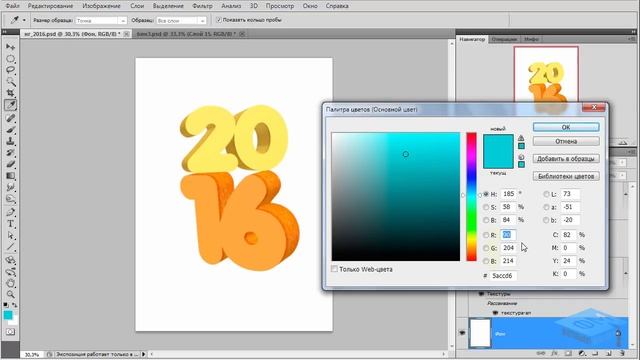640x360 pixels.
Task: Click the hex color code field
Action: pos(504,276)
